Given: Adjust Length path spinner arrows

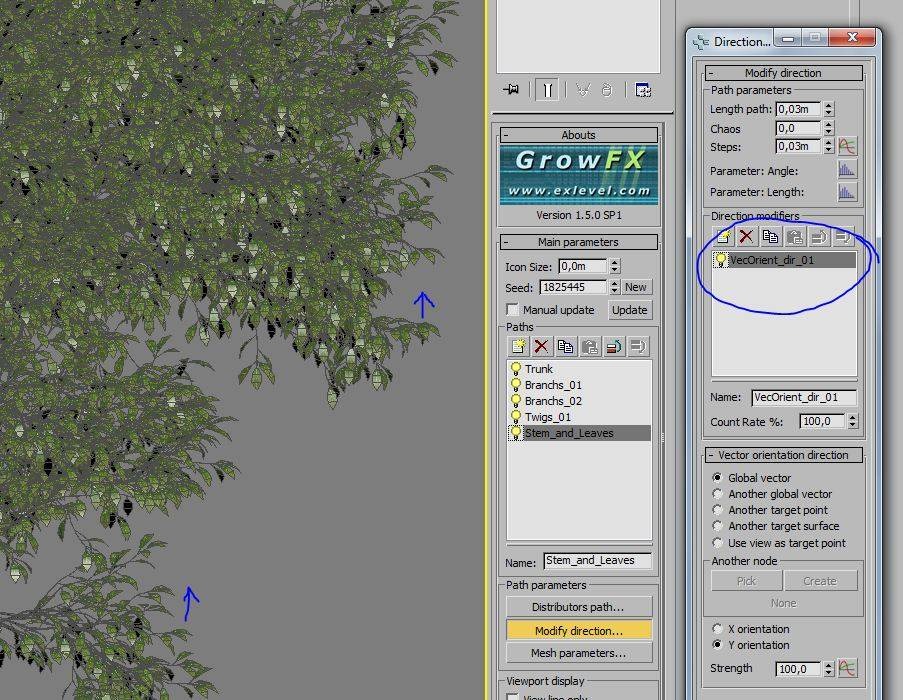Looking at the screenshot, I should pyautogui.click(x=829, y=109).
